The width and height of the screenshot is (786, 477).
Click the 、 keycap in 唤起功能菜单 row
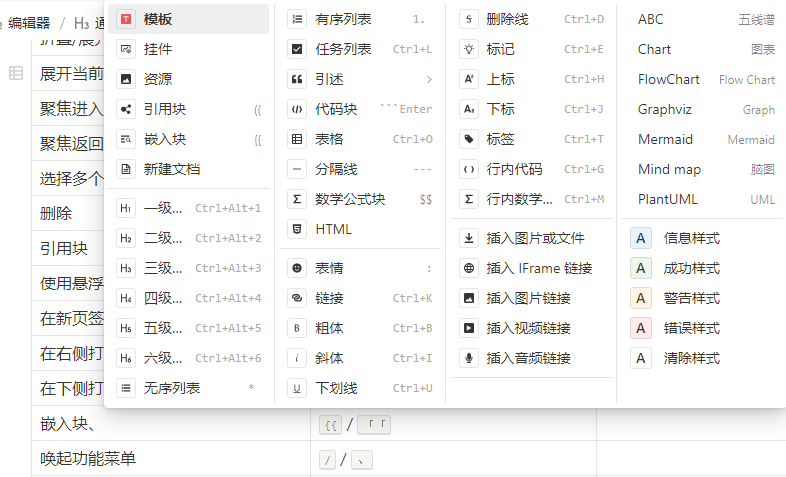coord(362,459)
